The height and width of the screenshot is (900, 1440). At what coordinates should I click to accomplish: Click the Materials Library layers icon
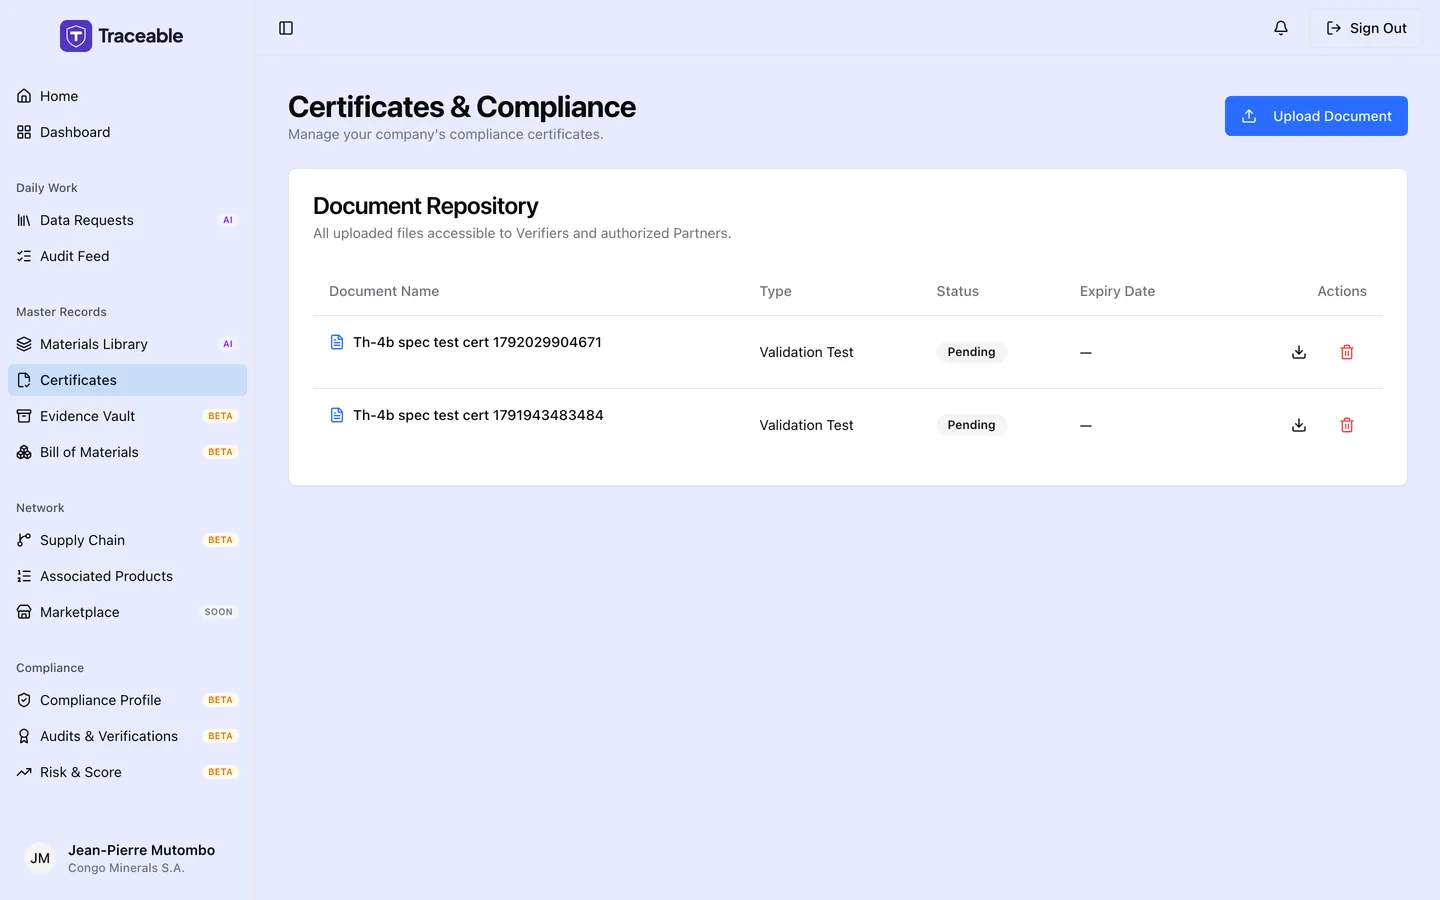coord(24,344)
